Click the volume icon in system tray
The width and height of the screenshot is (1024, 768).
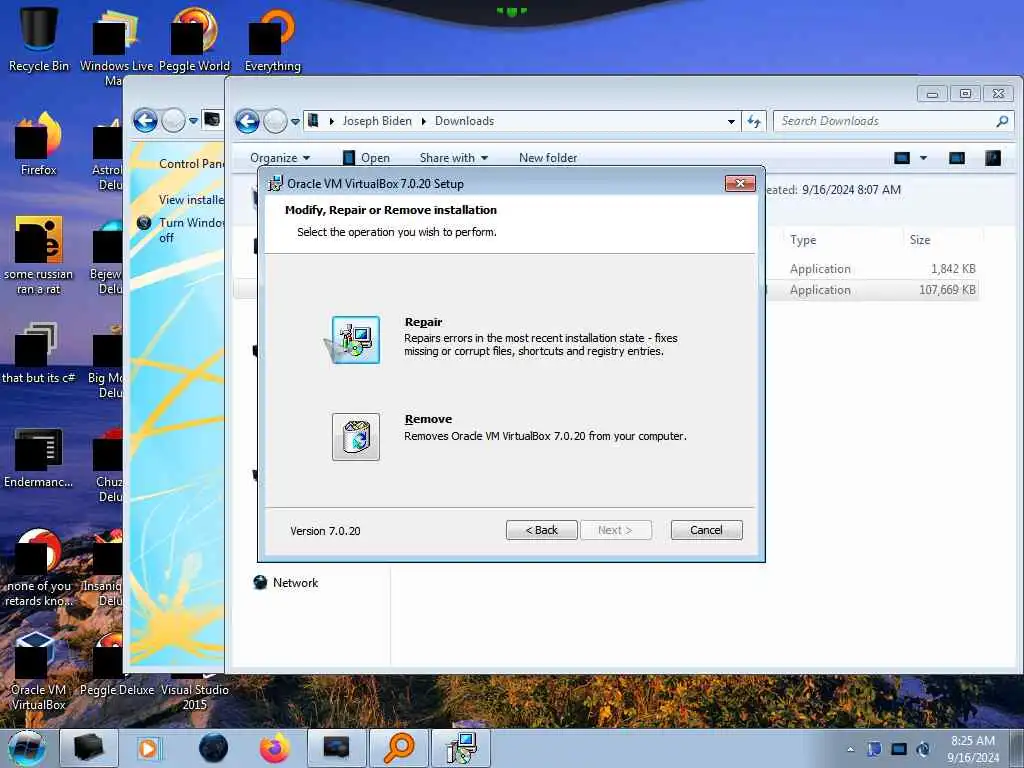tap(923, 749)
